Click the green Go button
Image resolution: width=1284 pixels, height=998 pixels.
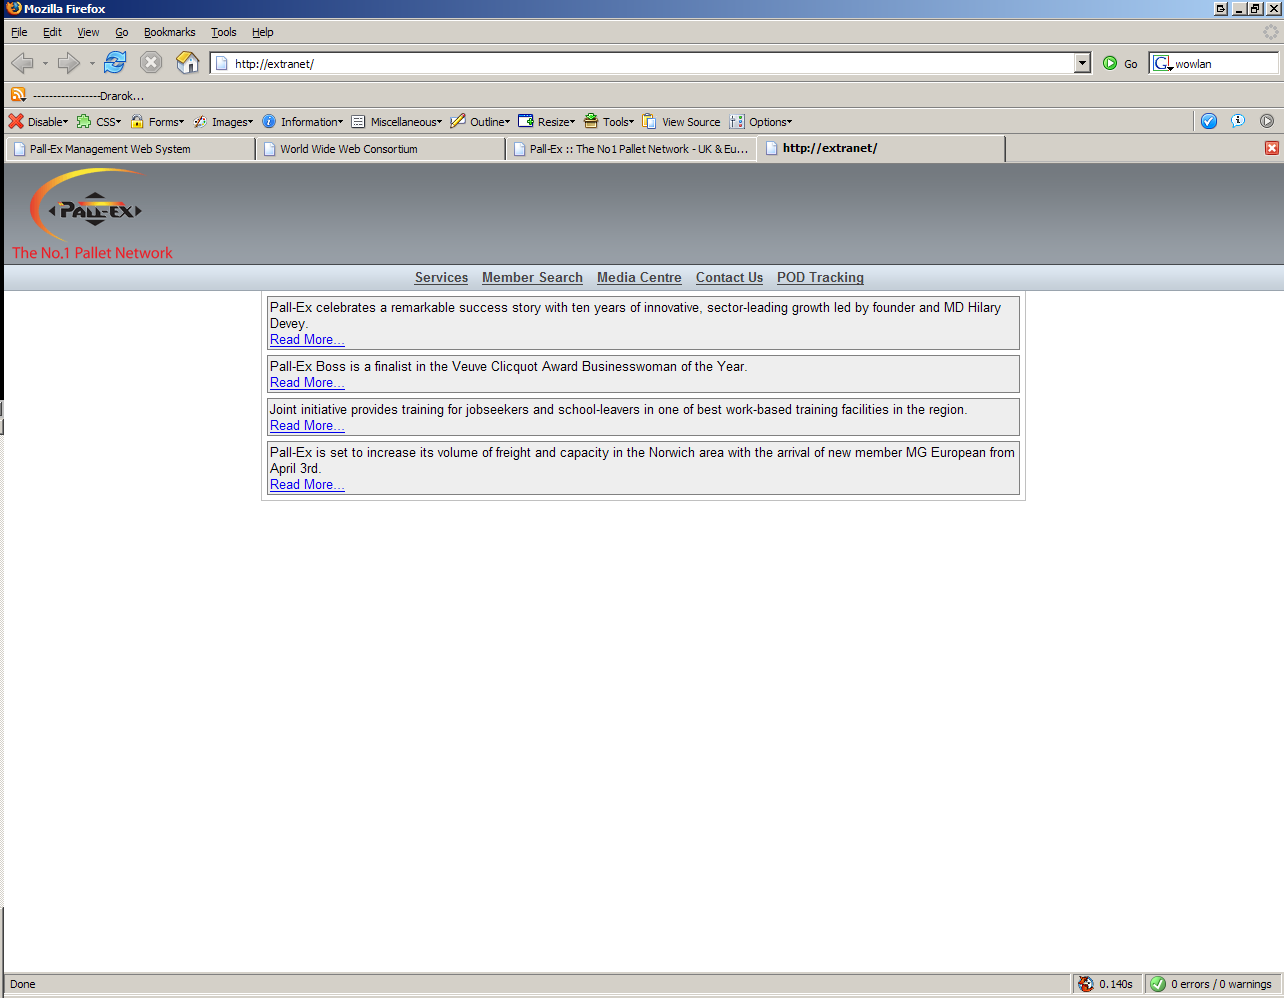1120,63
